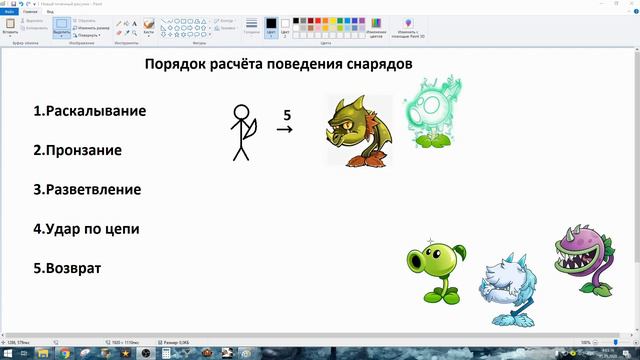The width and height of the screenshot is (640, 360).
Task: Click the Snapdragon plant image on canvas
Action: (x=359, y=131)
